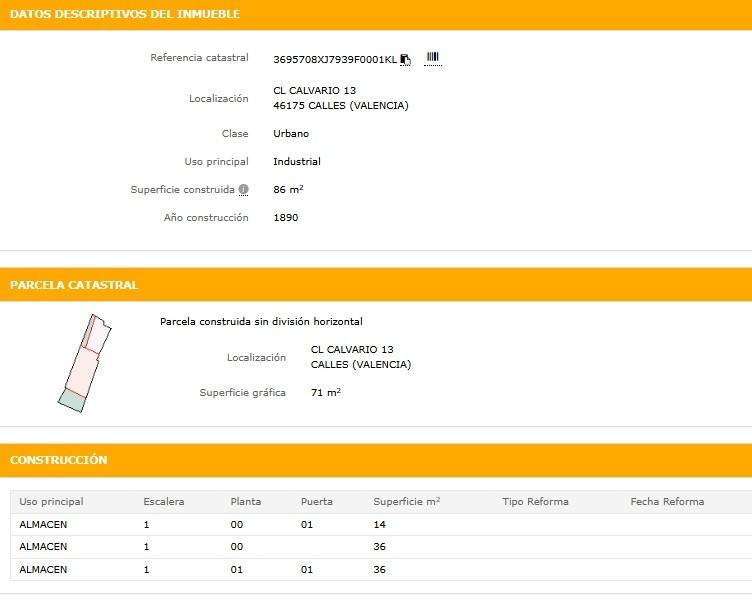Click the Superficie construida label
The width and height of the screenshot is (752, 600).
[x=182, y=190]
